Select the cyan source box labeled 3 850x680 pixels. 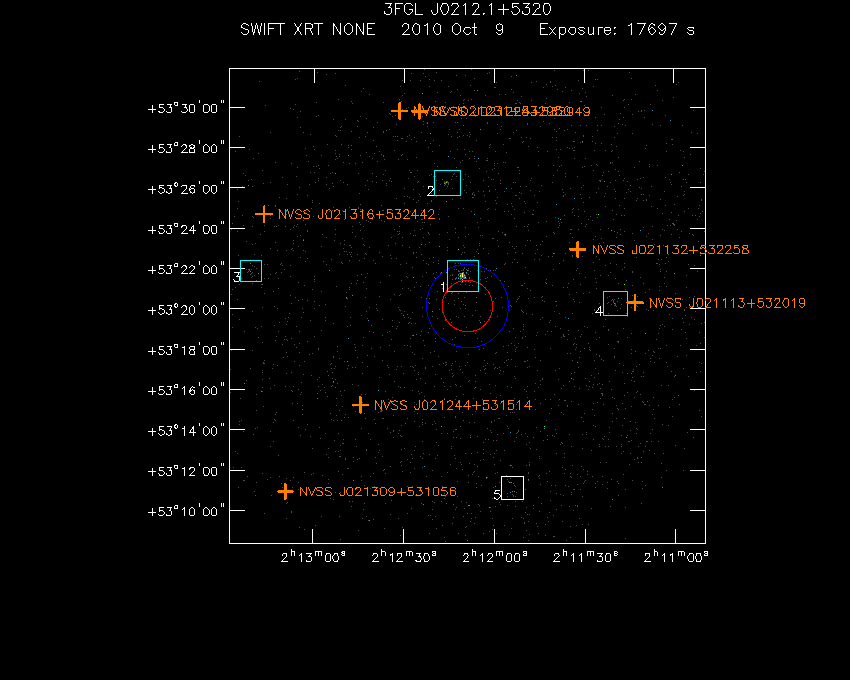[x=251, y=271]
